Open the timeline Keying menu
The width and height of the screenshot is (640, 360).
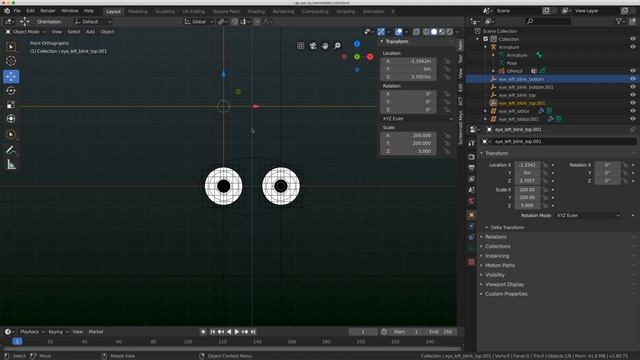tap(58, 332)
